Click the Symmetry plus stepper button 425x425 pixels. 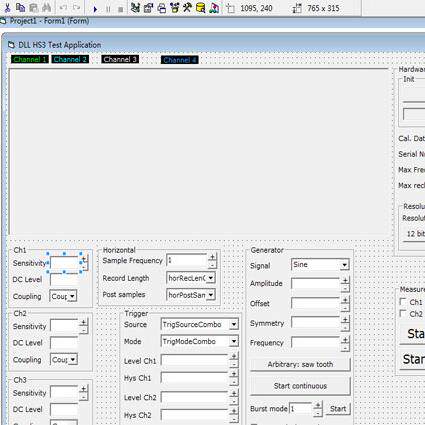pos(345,320)
